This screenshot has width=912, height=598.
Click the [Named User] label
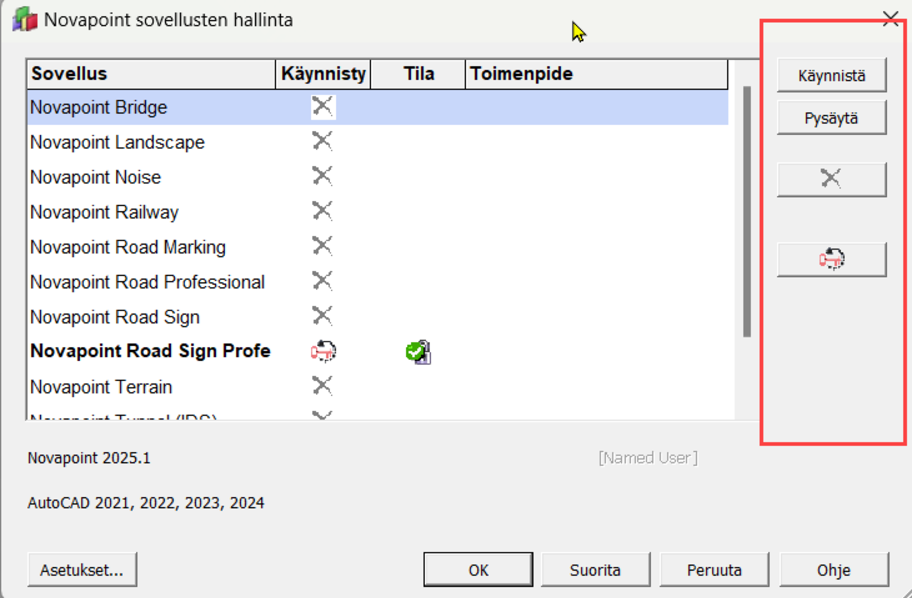coord(648,458)
